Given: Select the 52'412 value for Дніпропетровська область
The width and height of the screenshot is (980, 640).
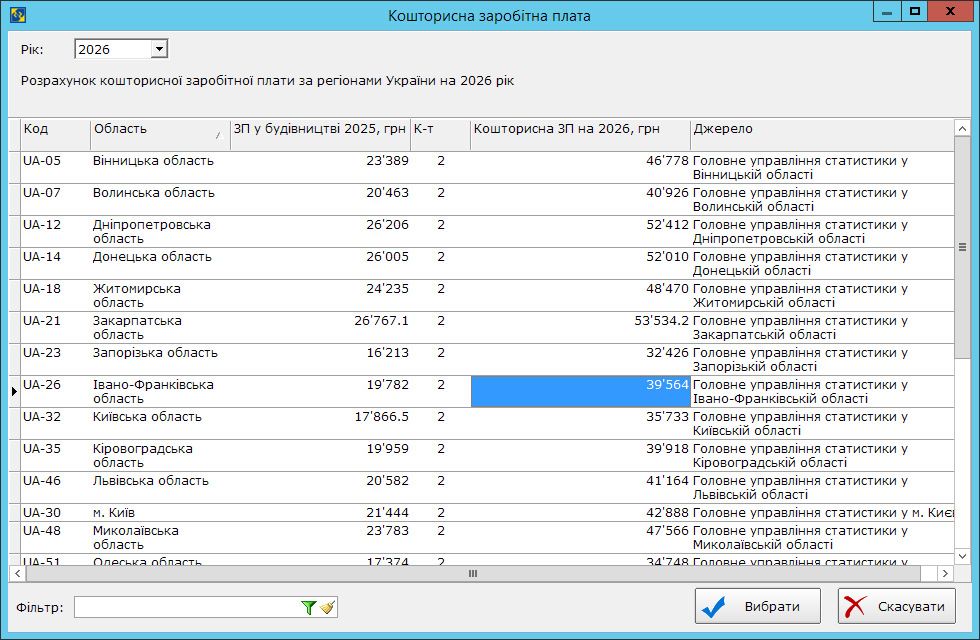Looking at the screenshot, I should pyautogui.click(x=667, y=224).
